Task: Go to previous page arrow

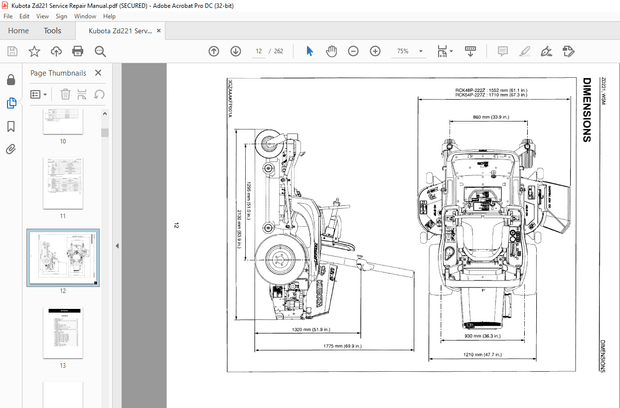Action: 214,51
